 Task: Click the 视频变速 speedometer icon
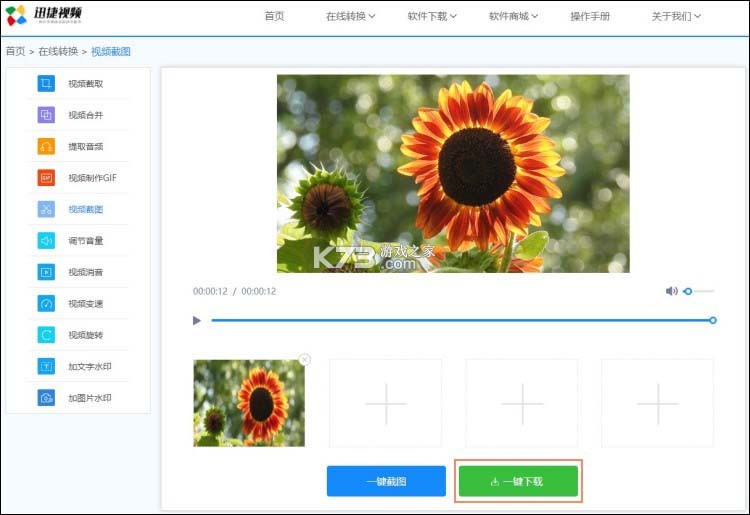46,304
